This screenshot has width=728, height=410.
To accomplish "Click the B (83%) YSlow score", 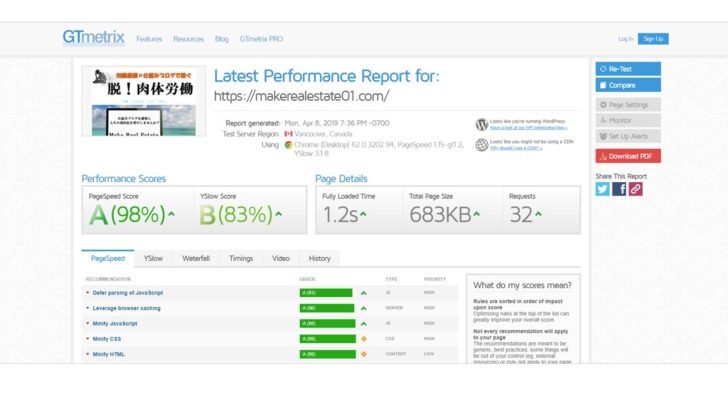I will [x=236, y=215].
